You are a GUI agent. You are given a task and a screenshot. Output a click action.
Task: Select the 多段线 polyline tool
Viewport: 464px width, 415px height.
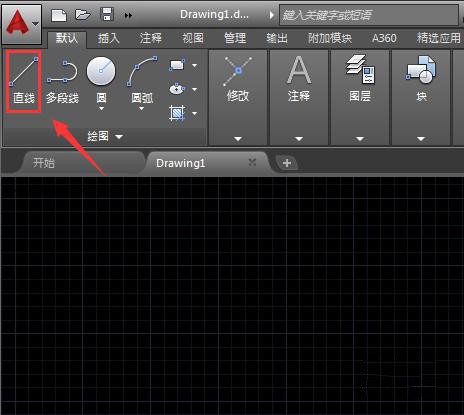point(62,81)
